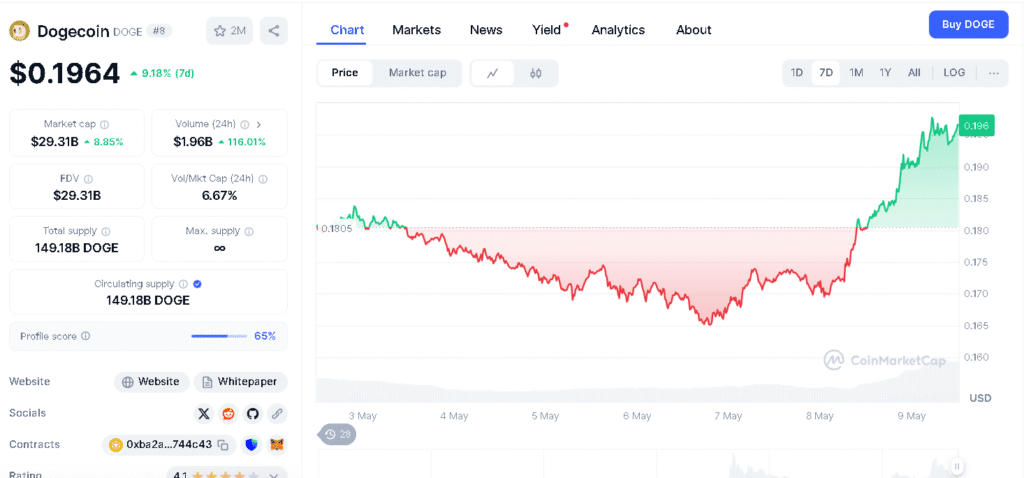Expand the Volume (24h) arrow

coord(259,124)
